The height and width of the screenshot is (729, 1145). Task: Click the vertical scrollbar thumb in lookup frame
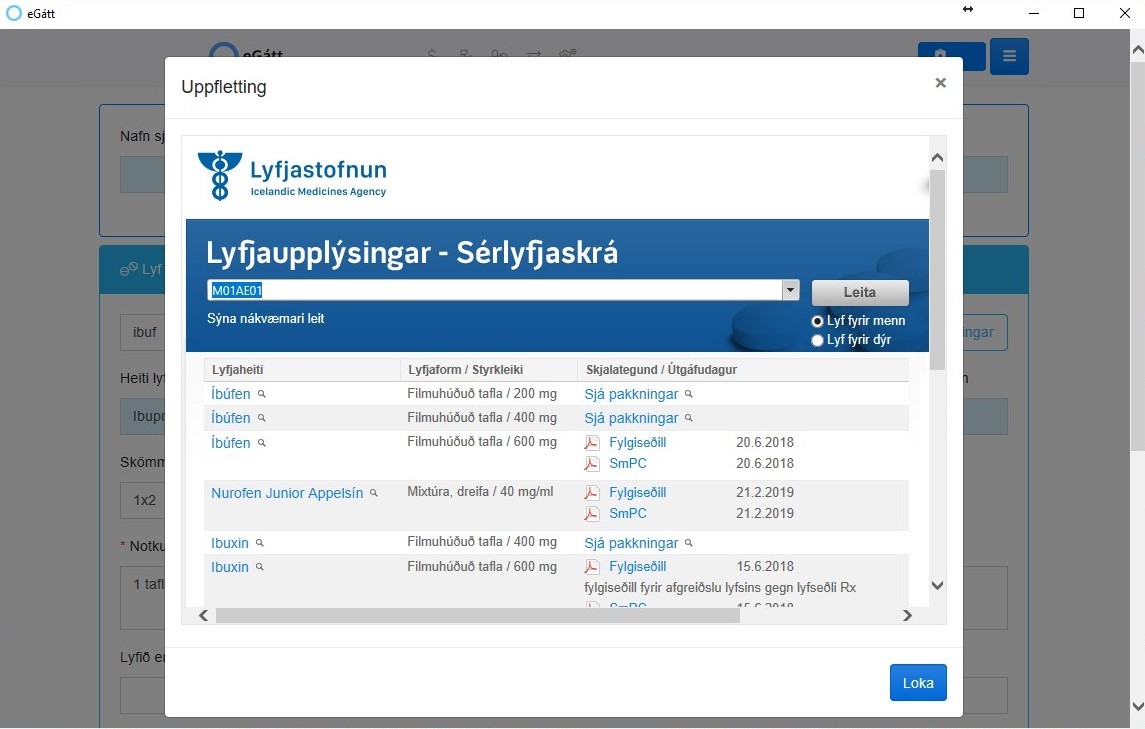(x=938, y=270)
